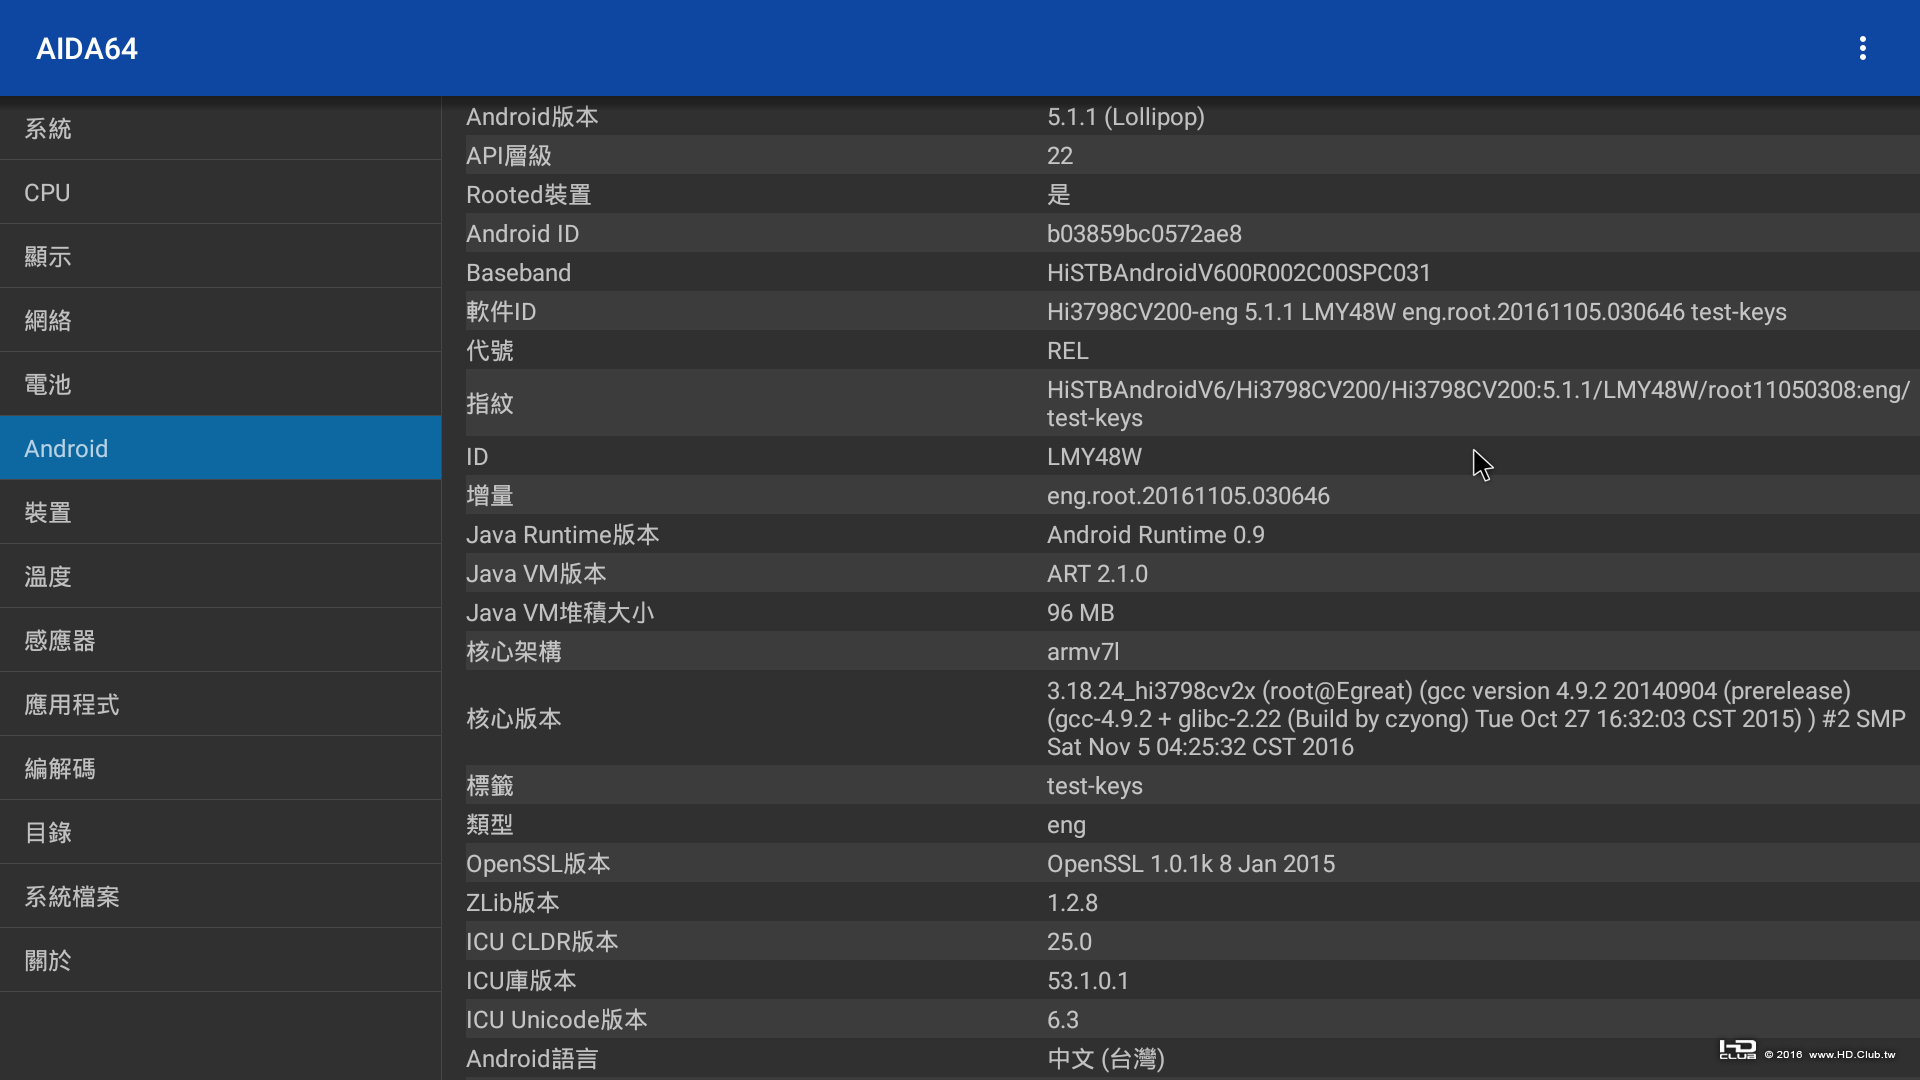The width and height of the screenshot is (1920, 1080).
Task: Switch to the 顯示 category
Action: [220, 256]
